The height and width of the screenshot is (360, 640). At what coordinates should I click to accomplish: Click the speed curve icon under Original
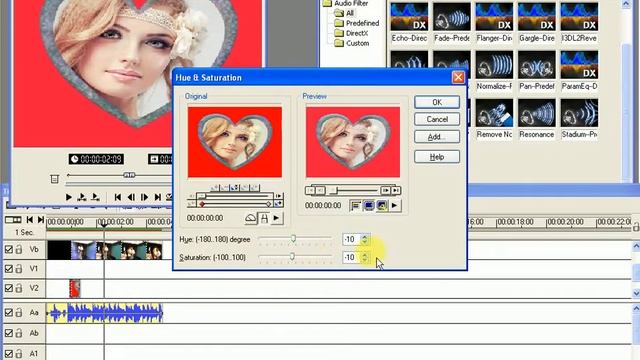point(251,218)
